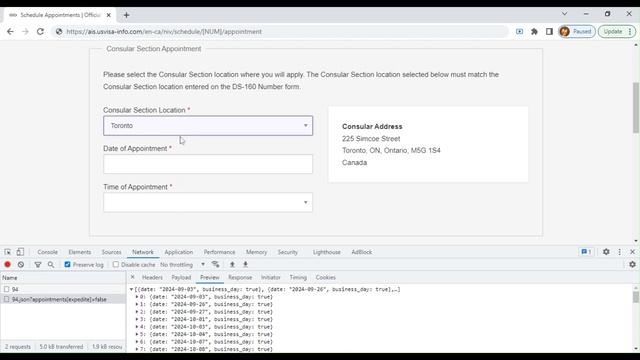Close the Schedule Appointments tab
640x360 pixels.
109,15
